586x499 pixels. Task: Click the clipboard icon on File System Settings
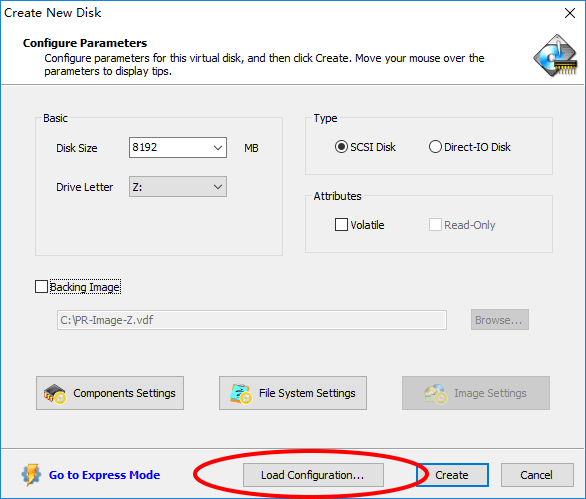(241, 394)
